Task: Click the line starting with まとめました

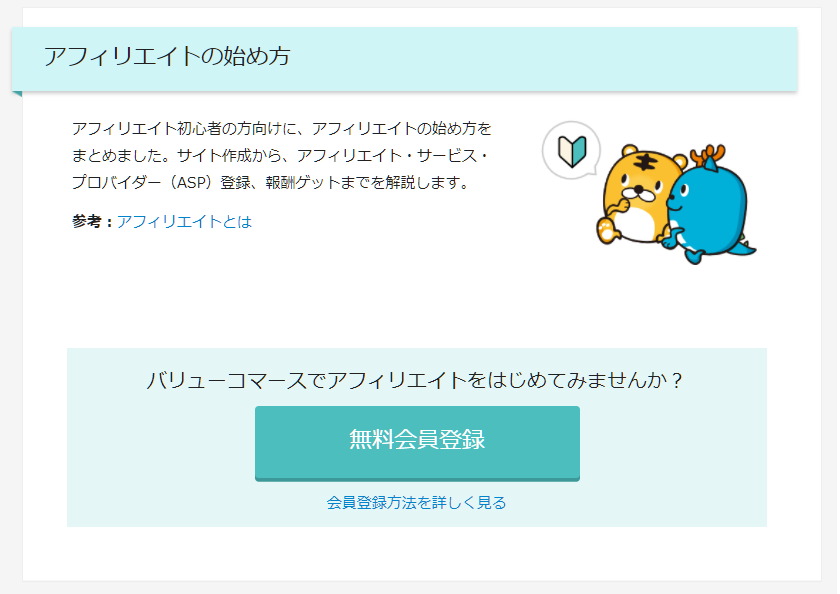Action: pyautogui.click(x=280, y=156)
